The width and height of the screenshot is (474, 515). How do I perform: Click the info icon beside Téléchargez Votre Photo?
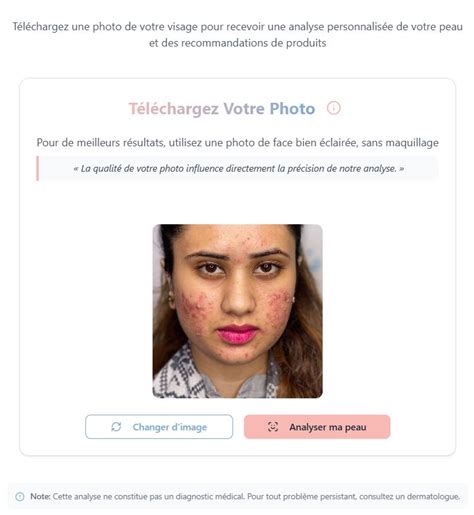tap(333, 108)
